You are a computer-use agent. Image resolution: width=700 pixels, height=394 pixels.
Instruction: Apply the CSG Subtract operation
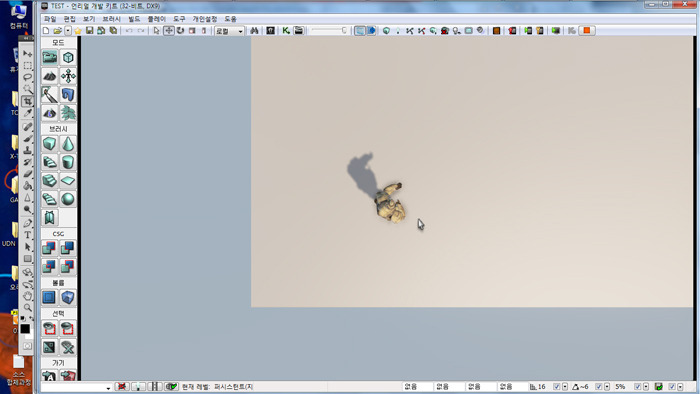[68, 248]
